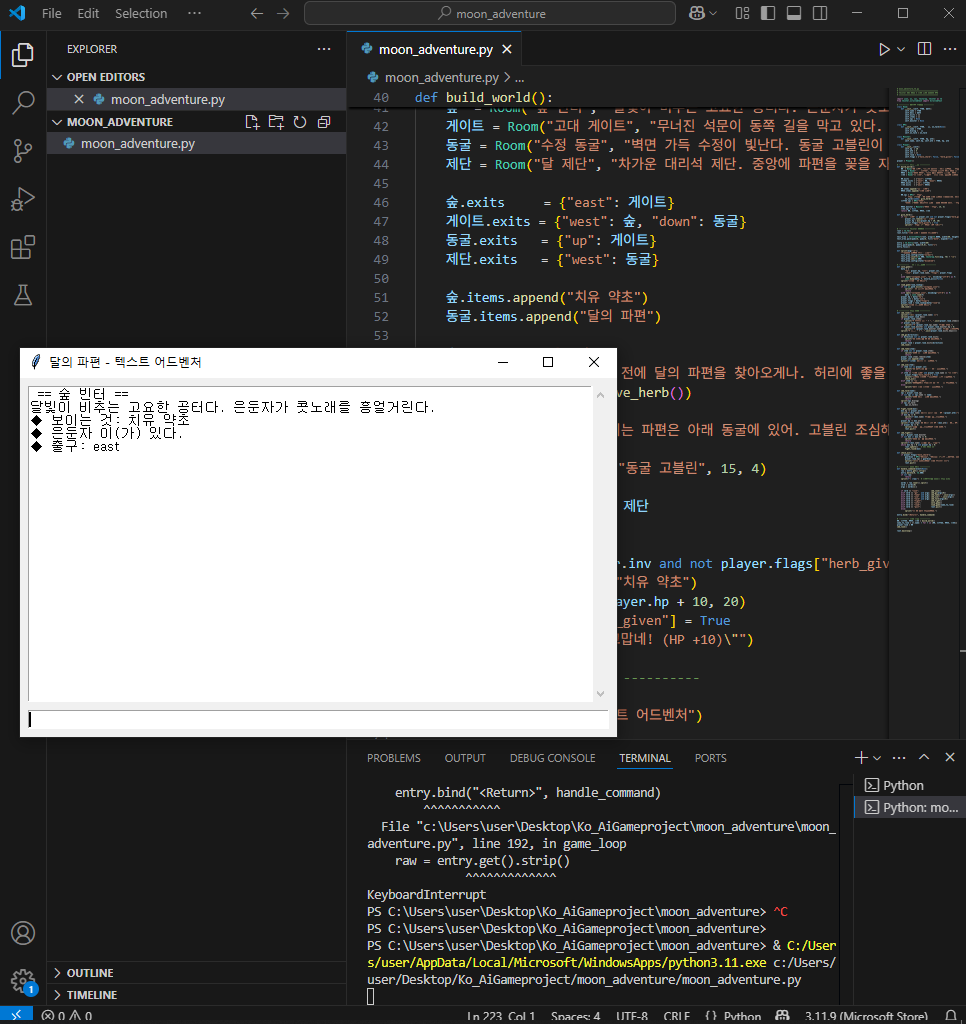Image resolution: width=966 pixels, height=1024 pixels.
Task: Open the remote window indicator
Action: [x=16, y=1016]
